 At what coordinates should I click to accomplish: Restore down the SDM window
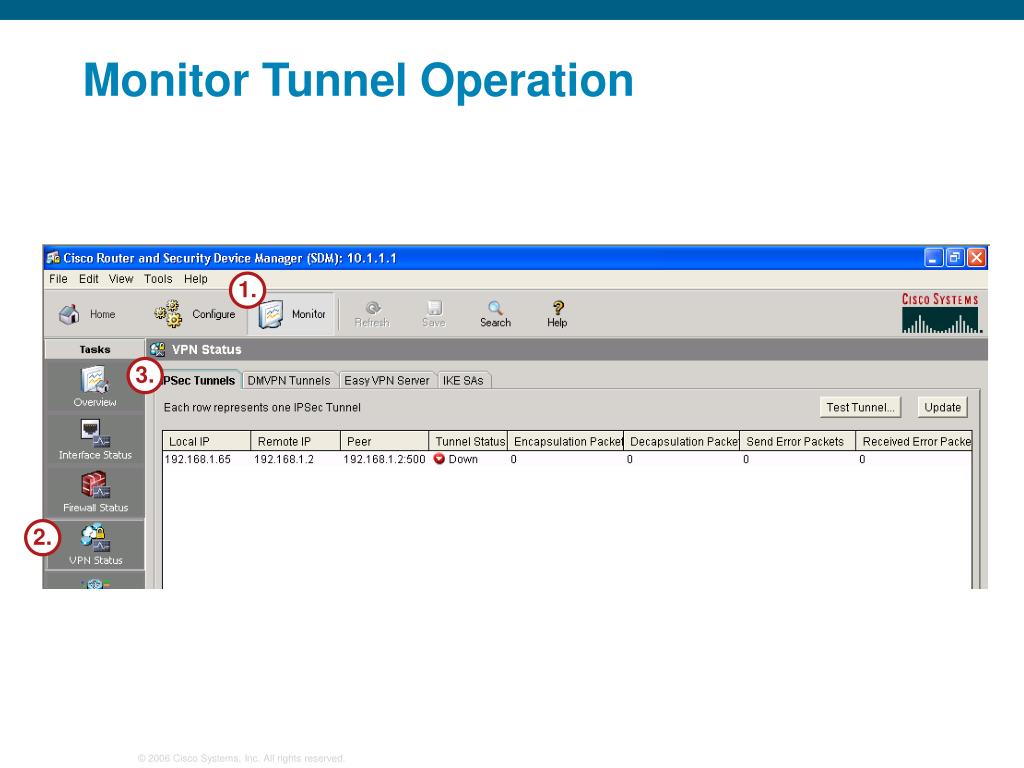[x=955, y=257]
